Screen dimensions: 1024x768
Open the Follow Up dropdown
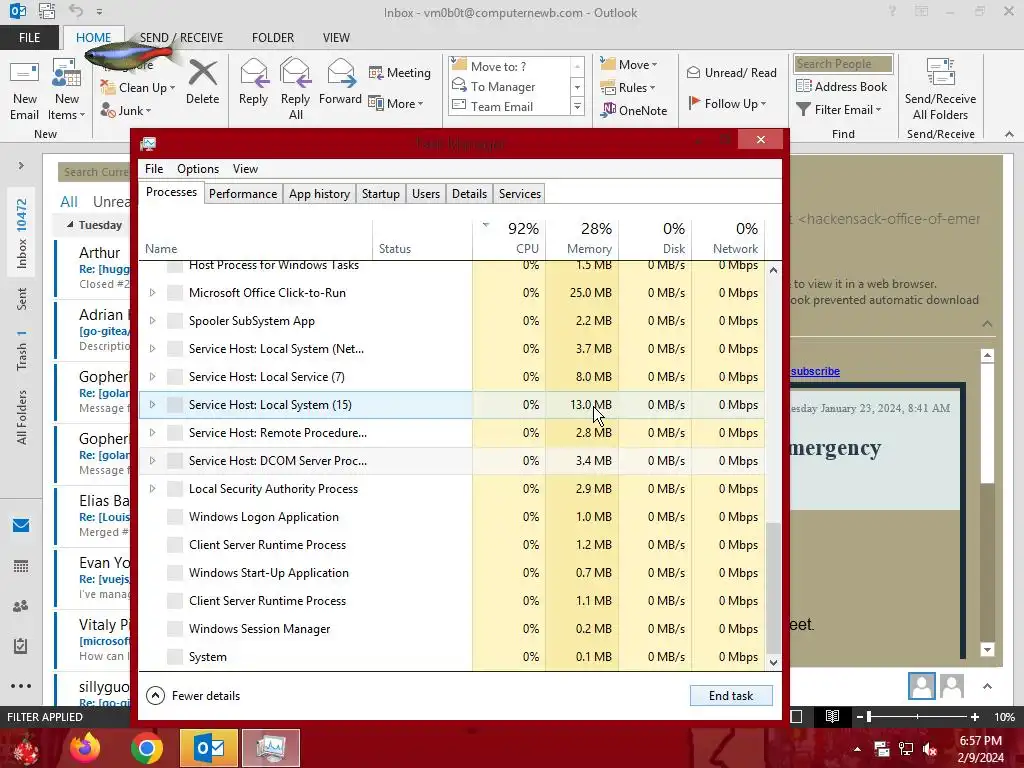click(x=727, y=103)
